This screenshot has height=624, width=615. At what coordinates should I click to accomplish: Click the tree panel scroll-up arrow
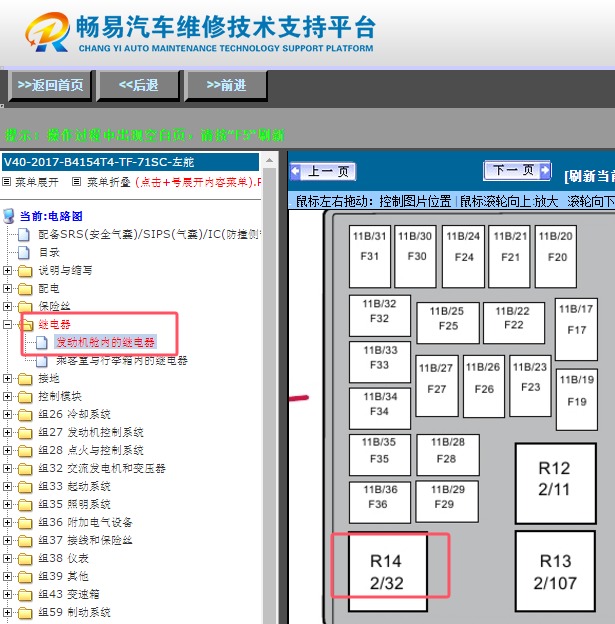[x=269, y=160]
